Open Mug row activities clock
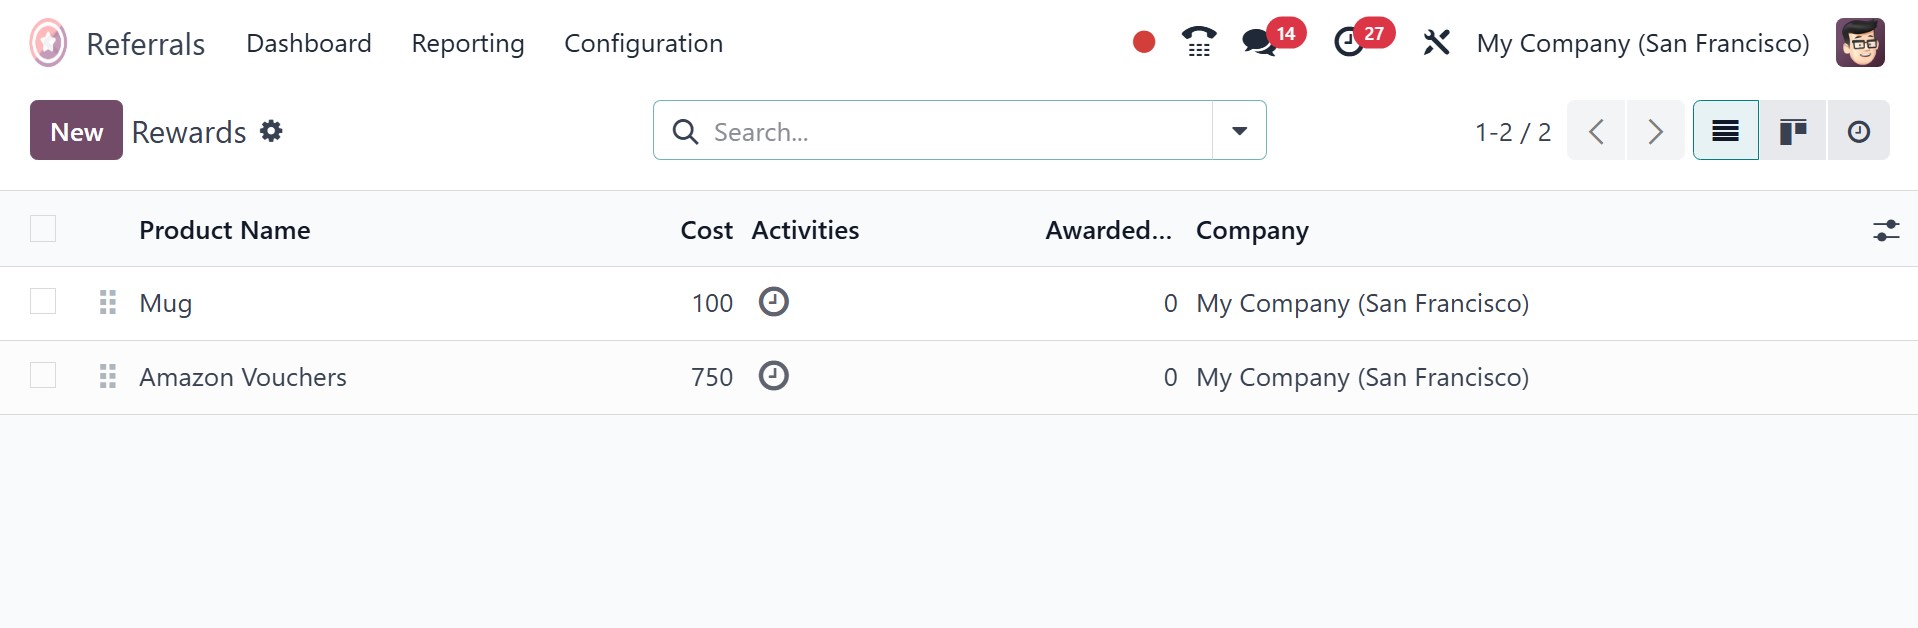This screenshot has width=1918, height=628. (x=773, y=302)
